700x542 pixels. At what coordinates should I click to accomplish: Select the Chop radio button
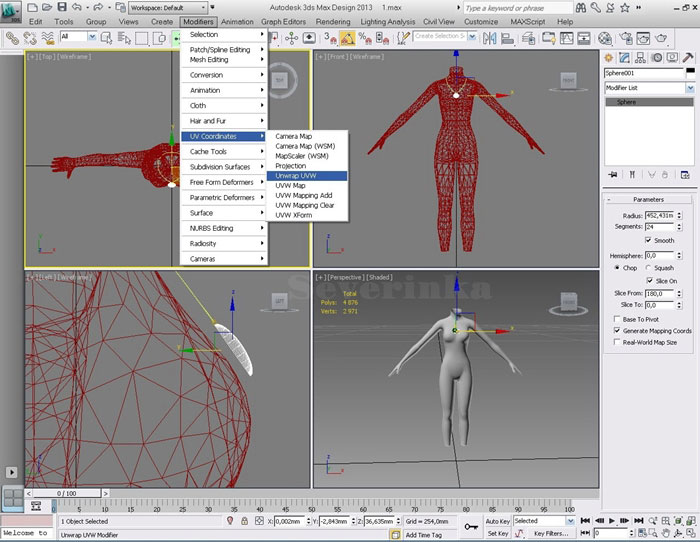click(617, 268)
